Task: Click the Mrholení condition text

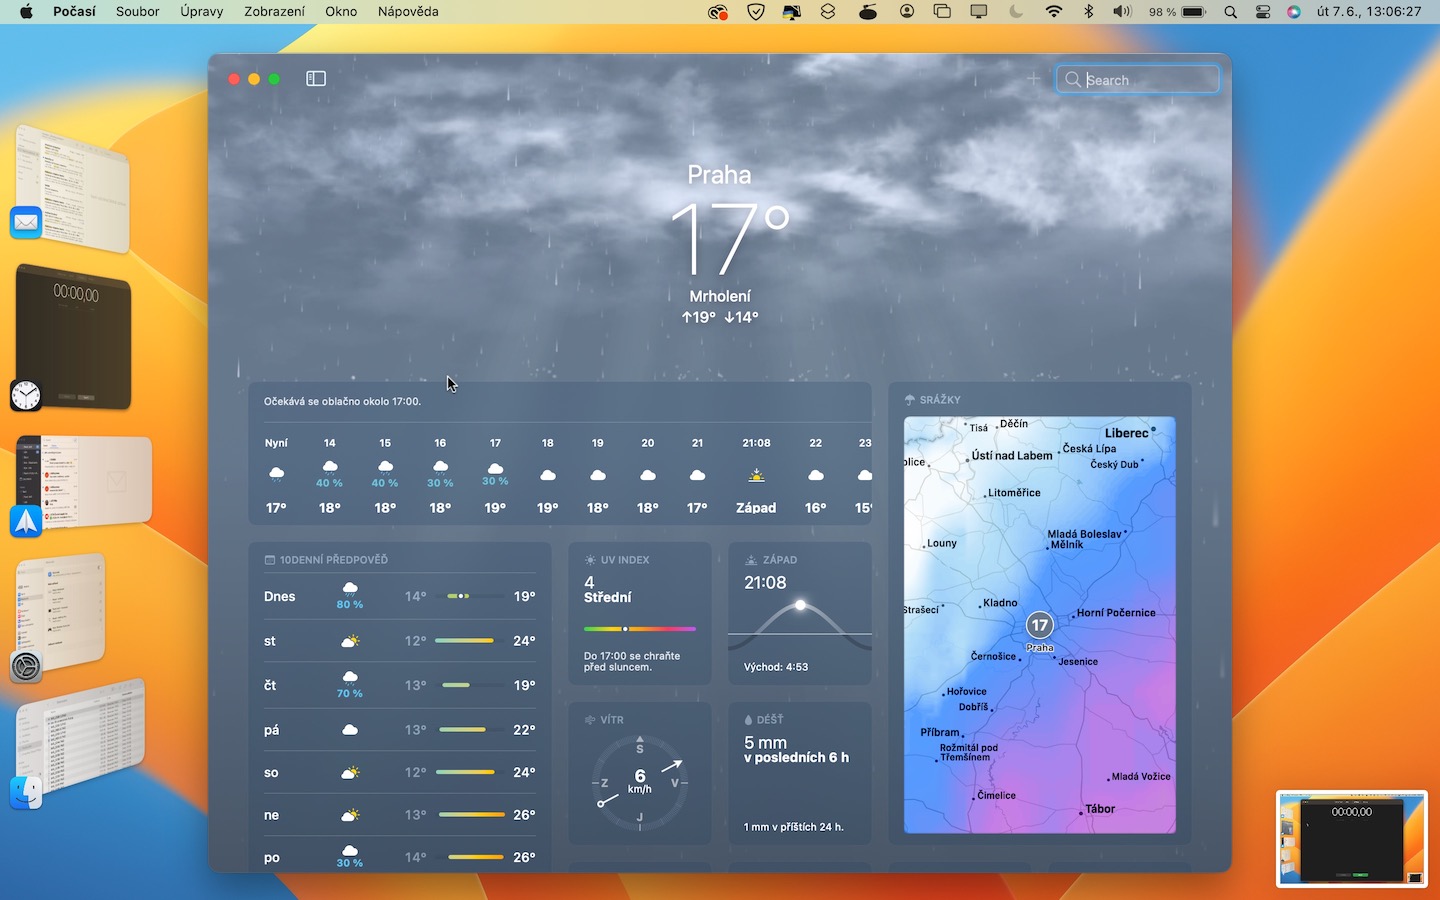Action: tap(720, 296)
